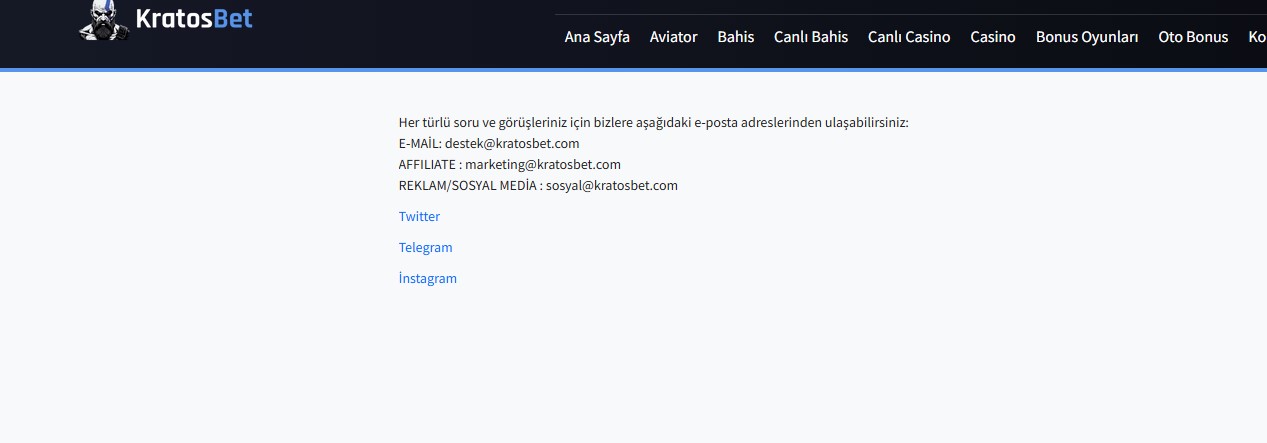The height and width of the screenshot is (443, 1267).
Task: Select Bahis in the navigation bar
Action: [x=735, y=37]
